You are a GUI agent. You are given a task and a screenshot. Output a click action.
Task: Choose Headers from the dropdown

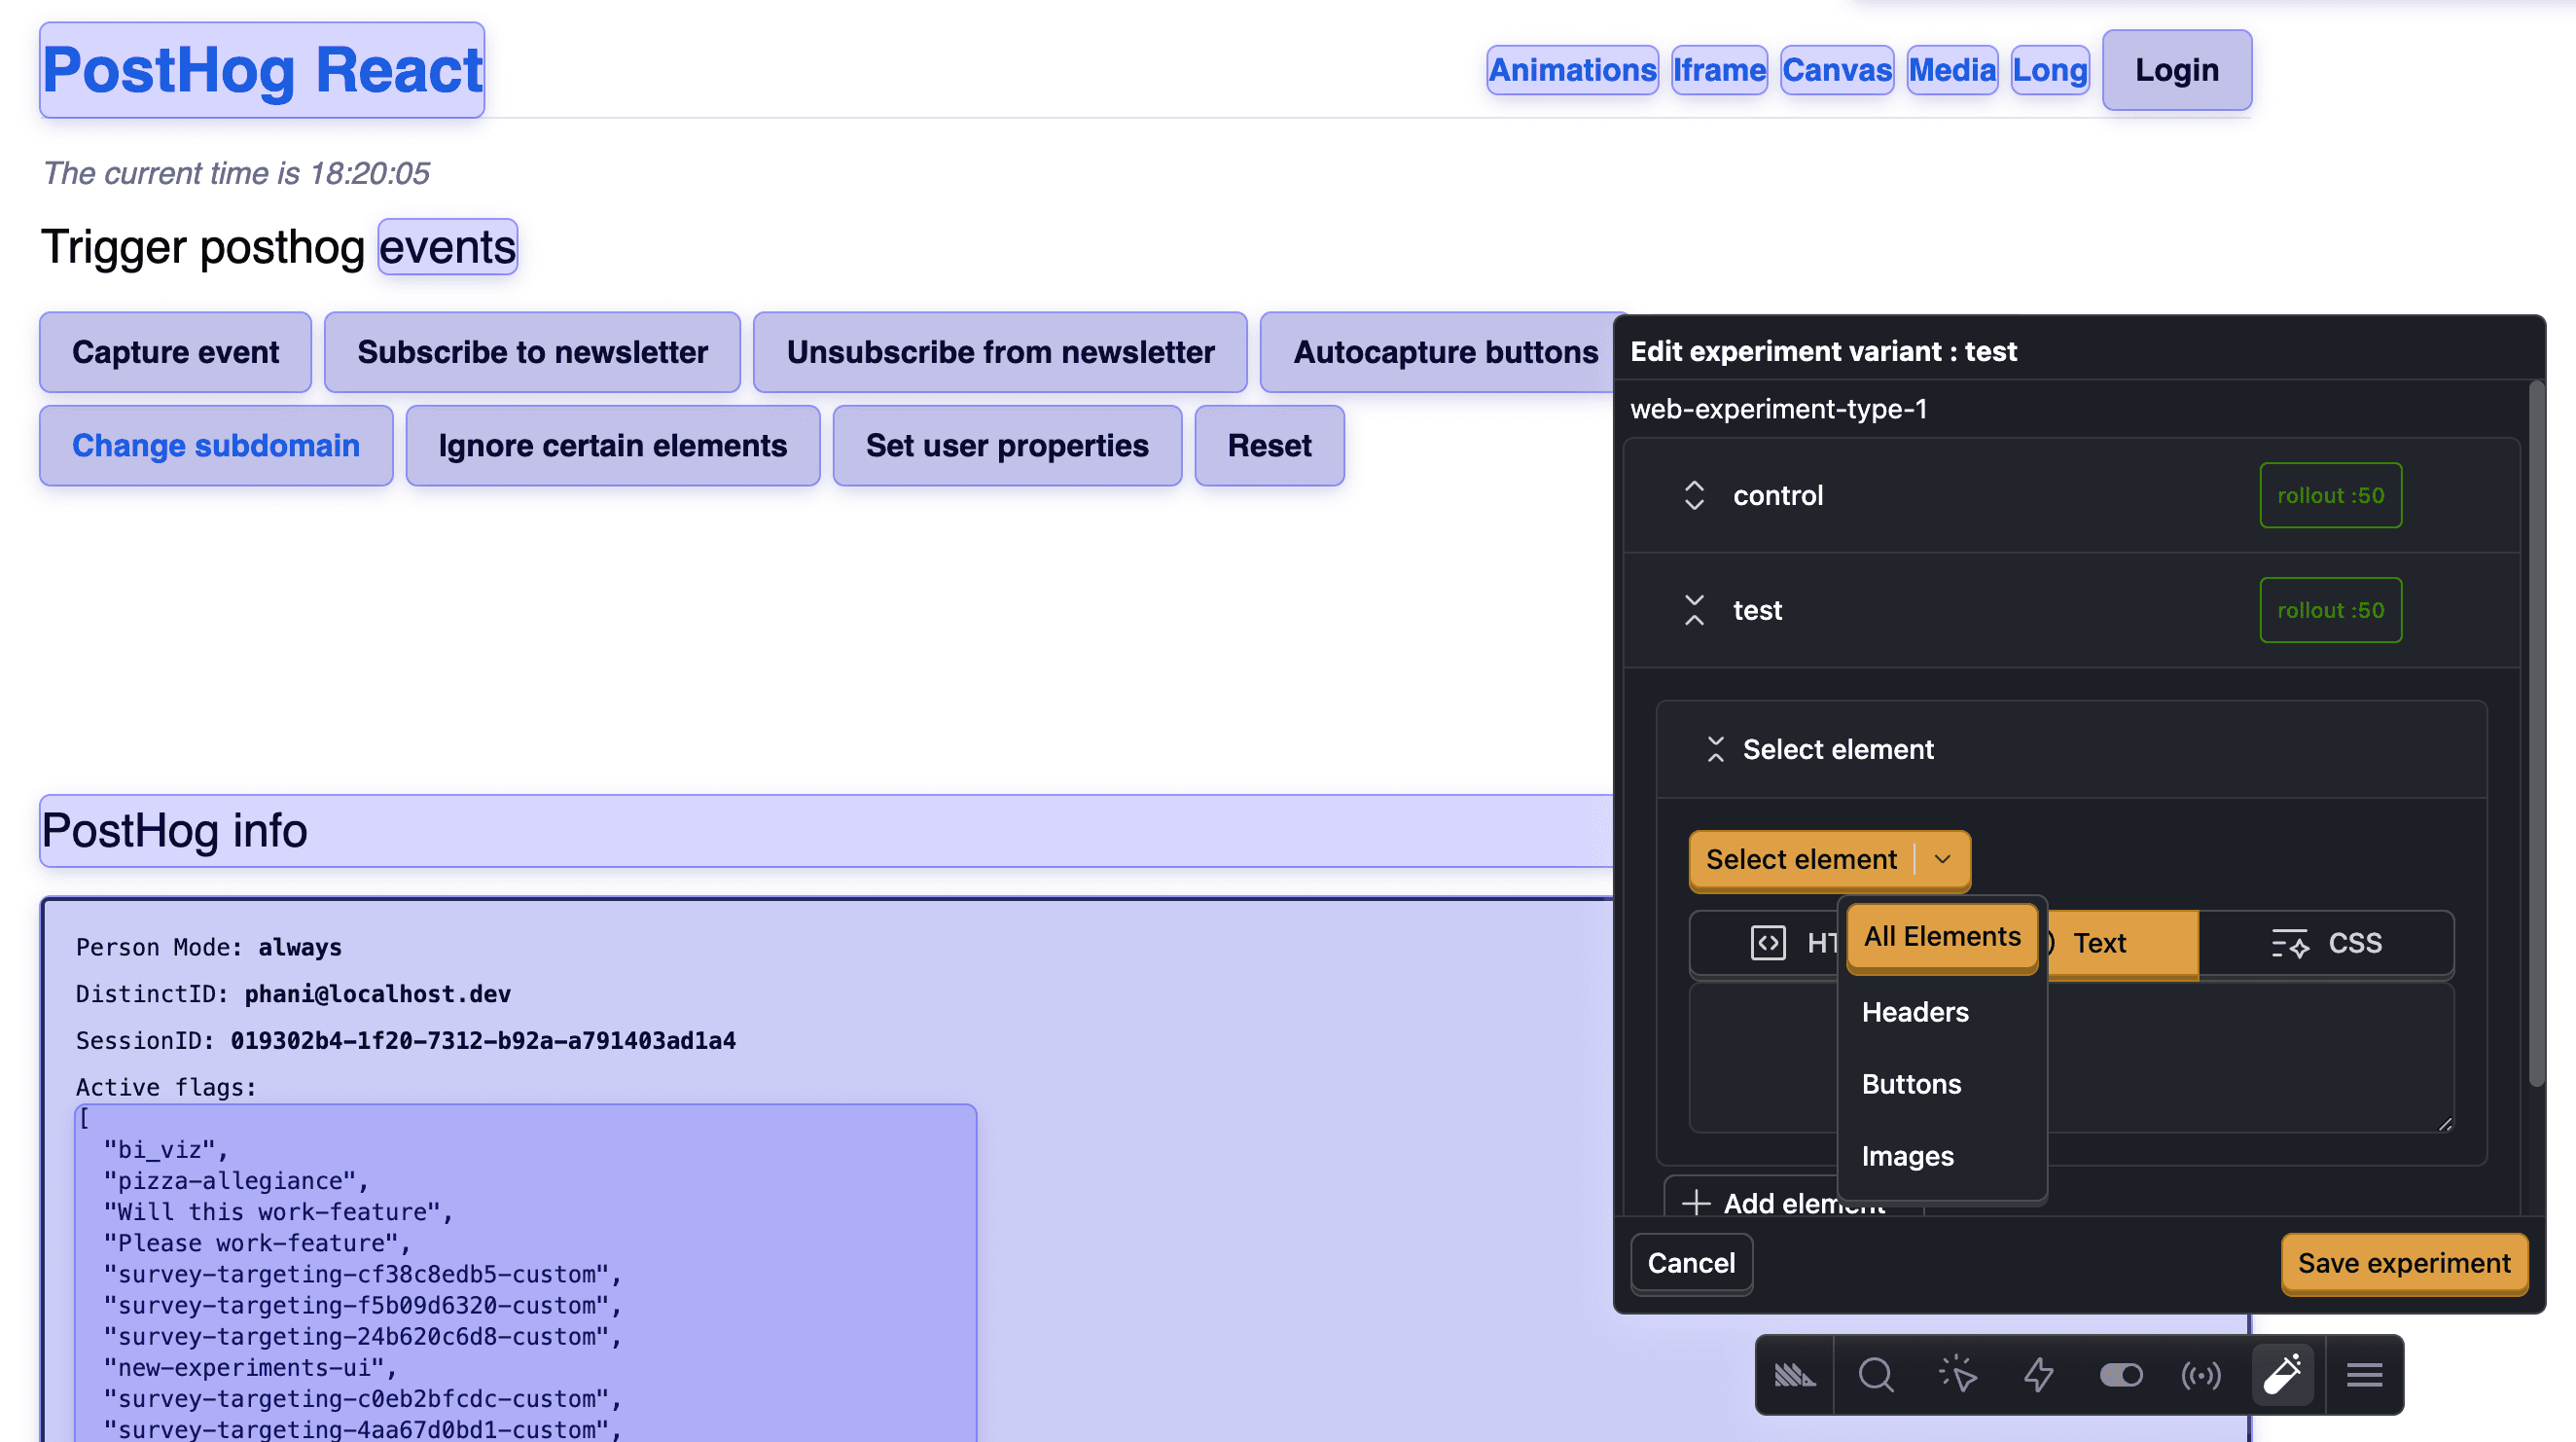click(x=1941, y=1012)
